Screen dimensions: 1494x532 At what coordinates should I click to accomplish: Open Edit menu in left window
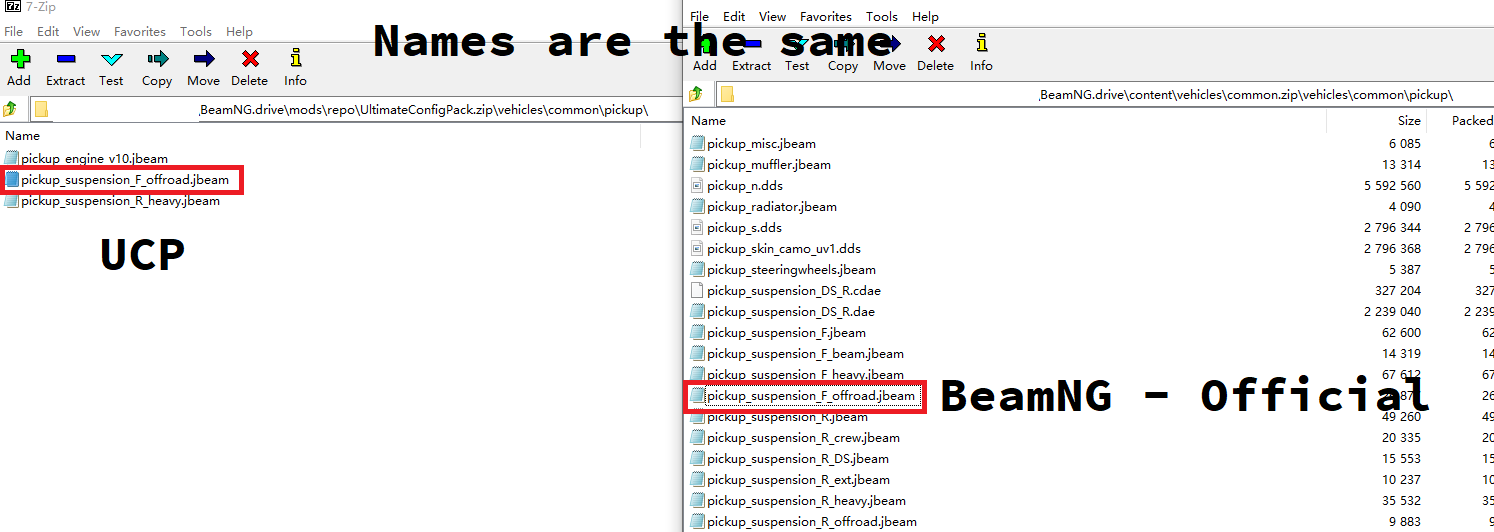point(48,32)
